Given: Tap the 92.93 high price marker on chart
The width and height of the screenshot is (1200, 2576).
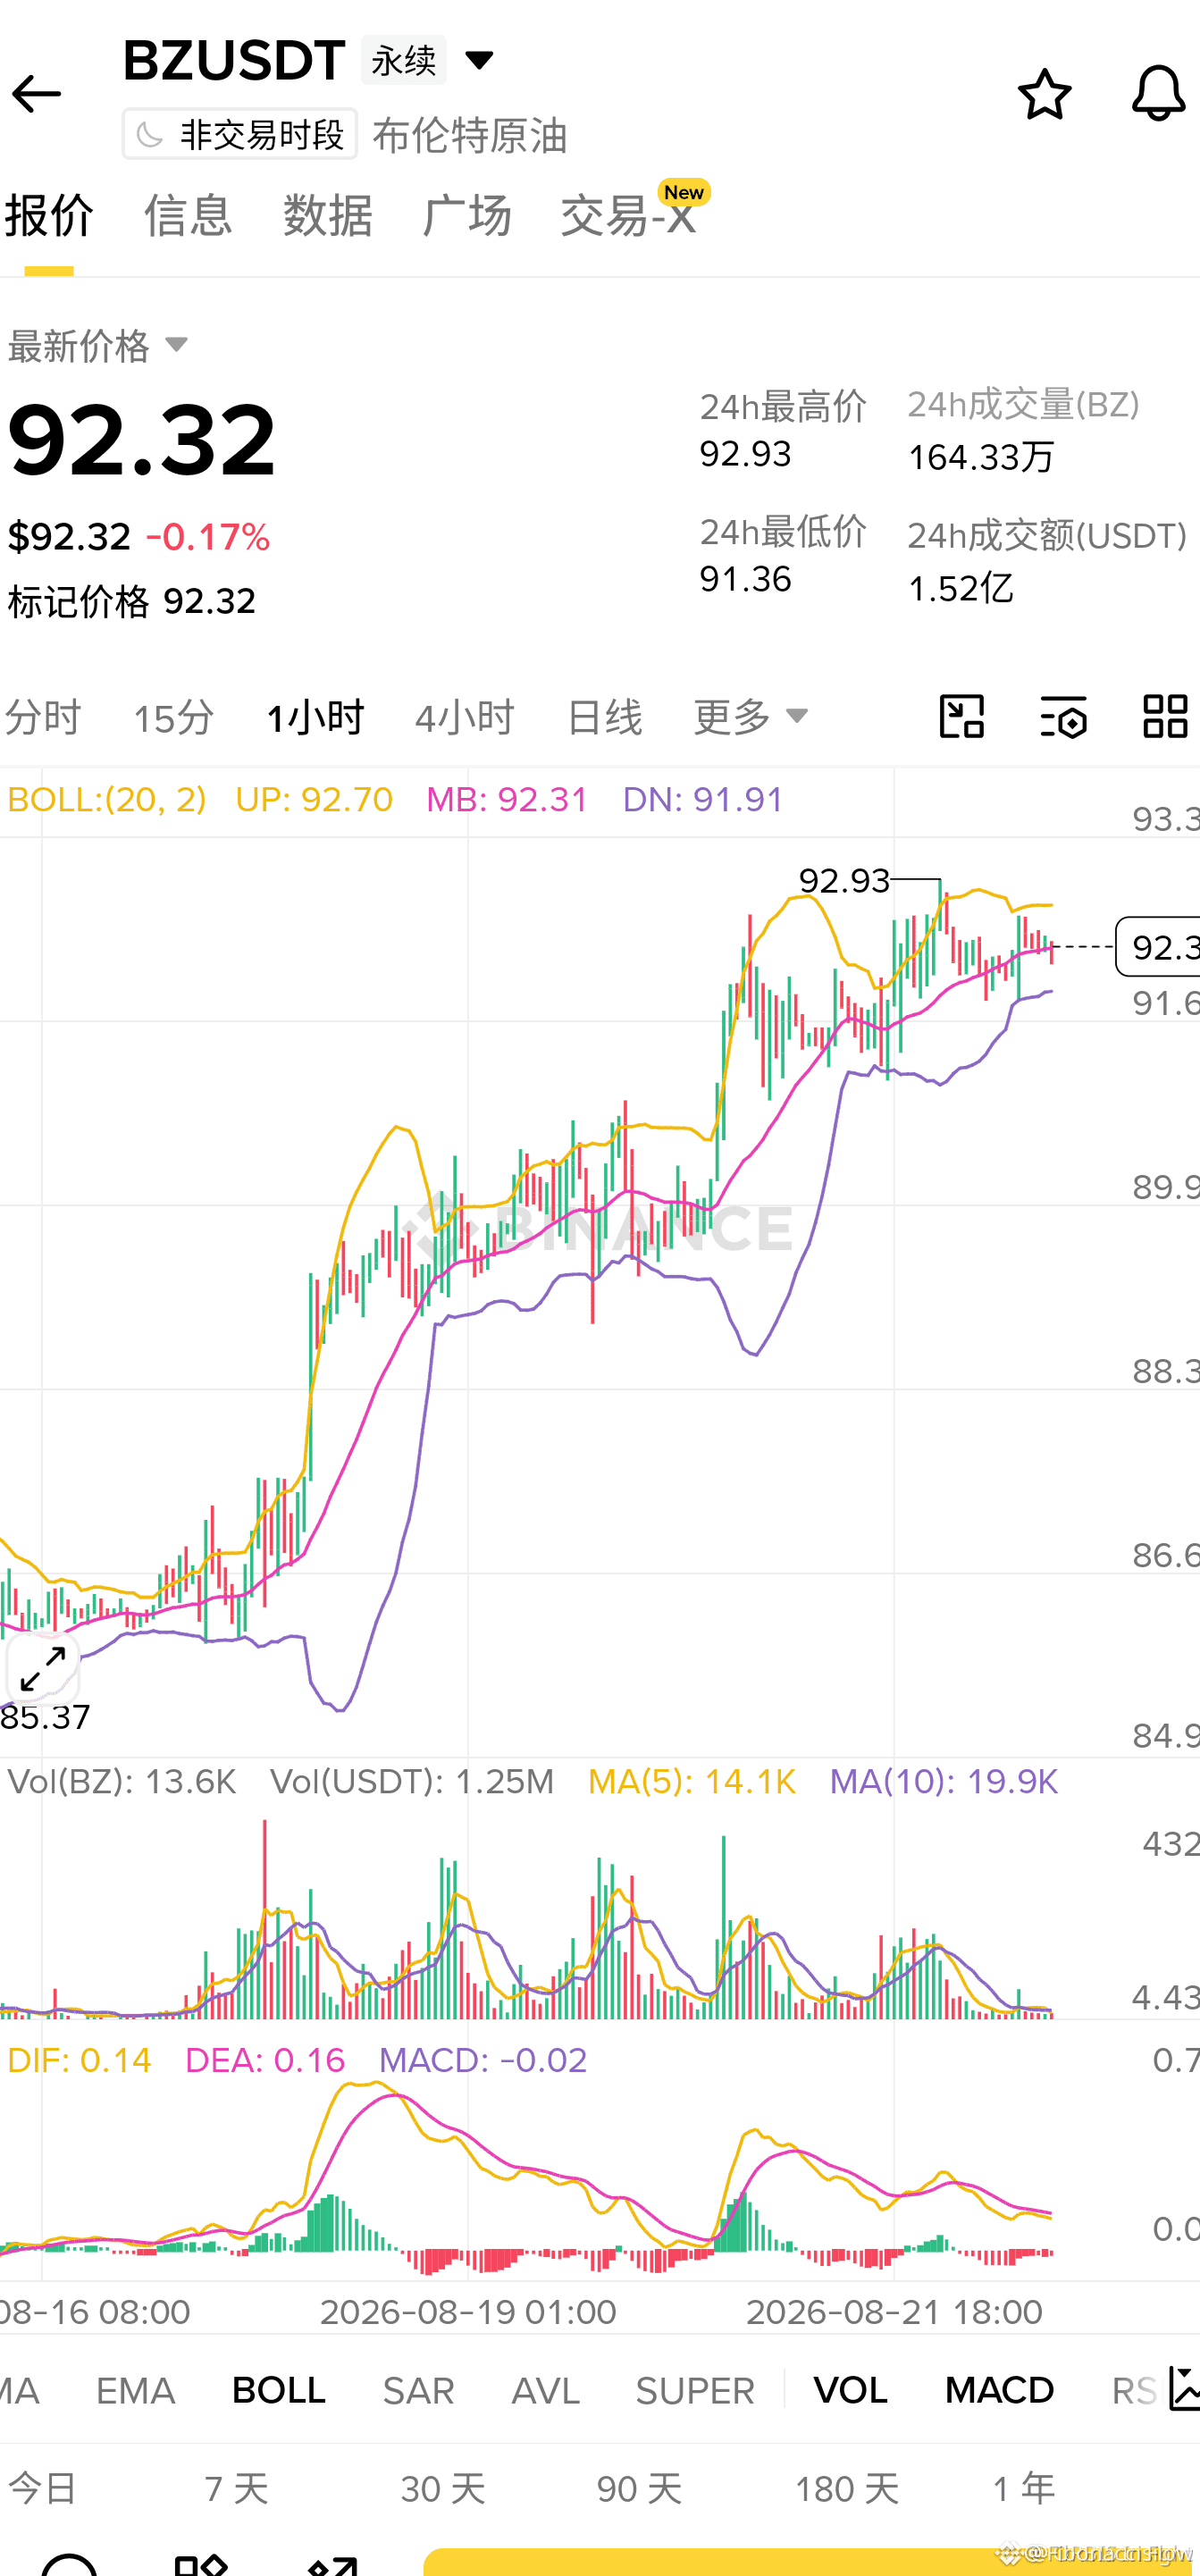Looking at the screenshot, I should pos(844,880).
